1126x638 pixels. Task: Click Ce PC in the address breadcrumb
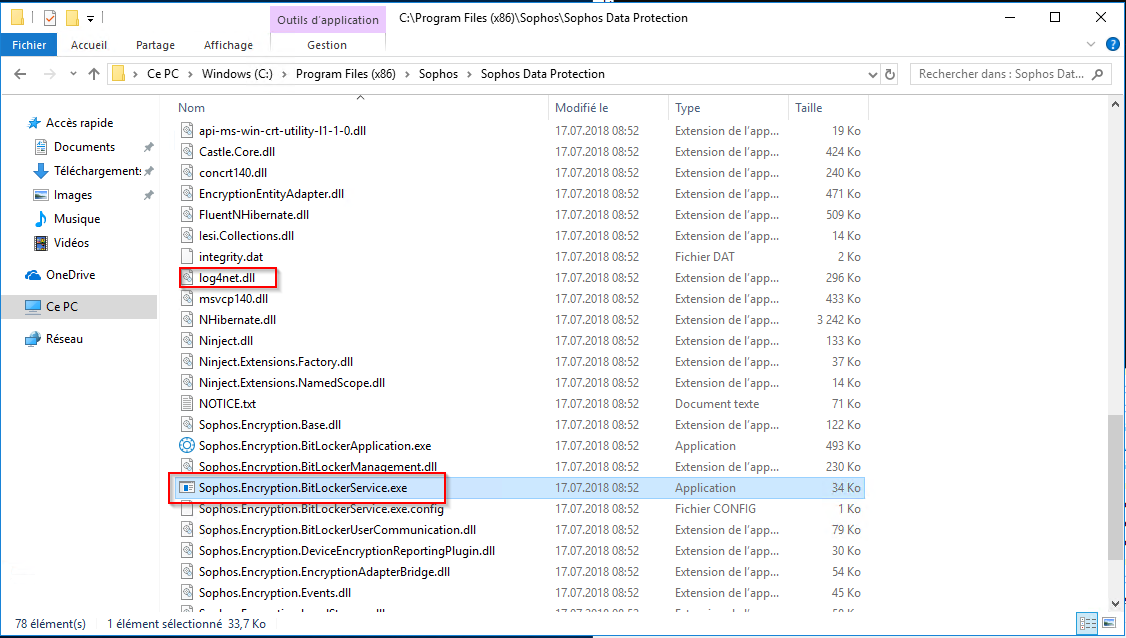tap(163, 74)
